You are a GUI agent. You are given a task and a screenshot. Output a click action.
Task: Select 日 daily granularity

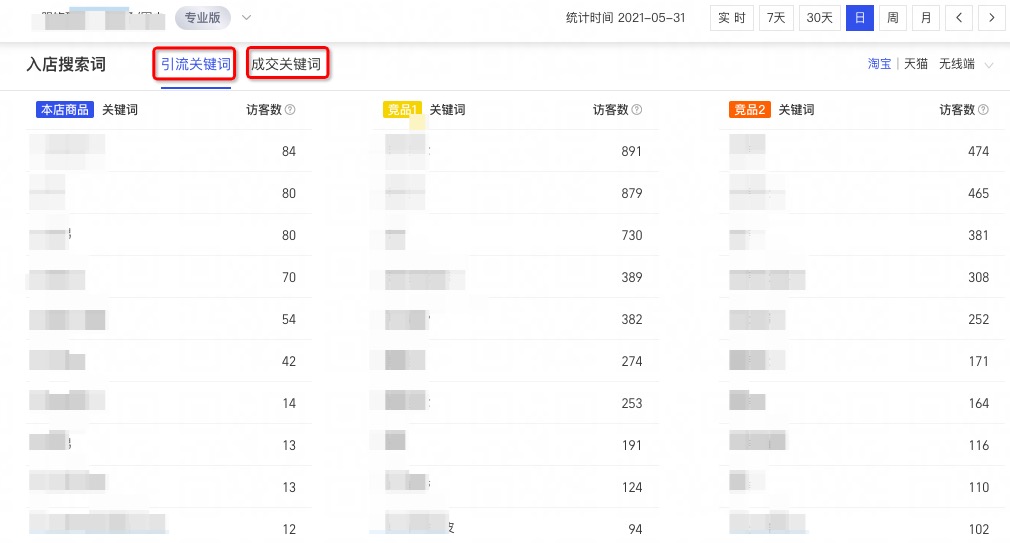click(x=860, y=18)
